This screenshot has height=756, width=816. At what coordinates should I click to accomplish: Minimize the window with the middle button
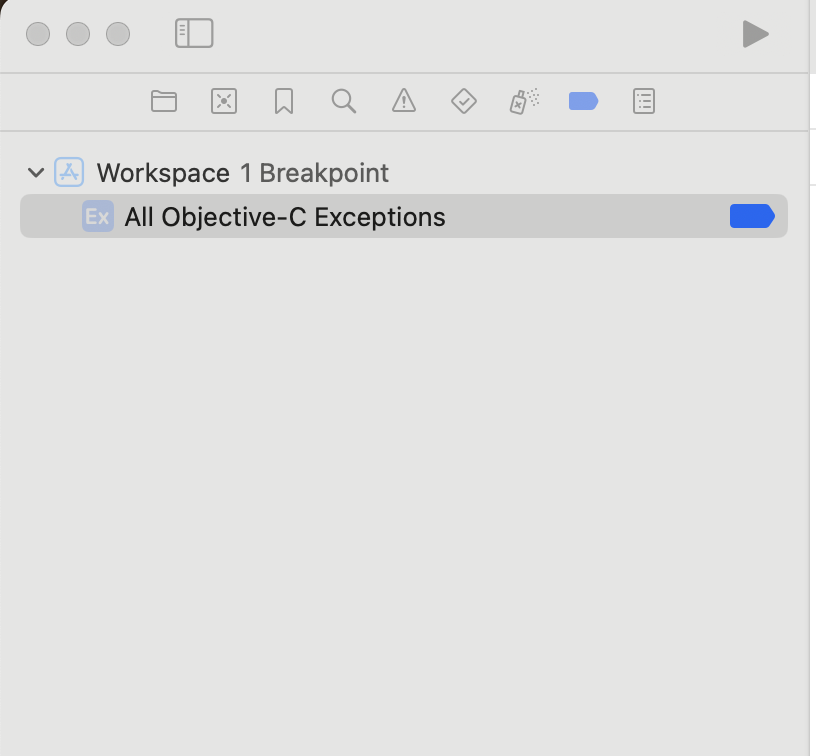click(78, 34)
